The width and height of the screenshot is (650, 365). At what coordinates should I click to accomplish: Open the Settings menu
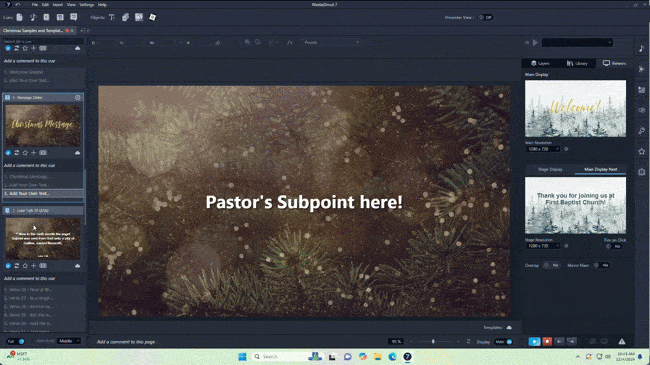click(x=87, y=5)
